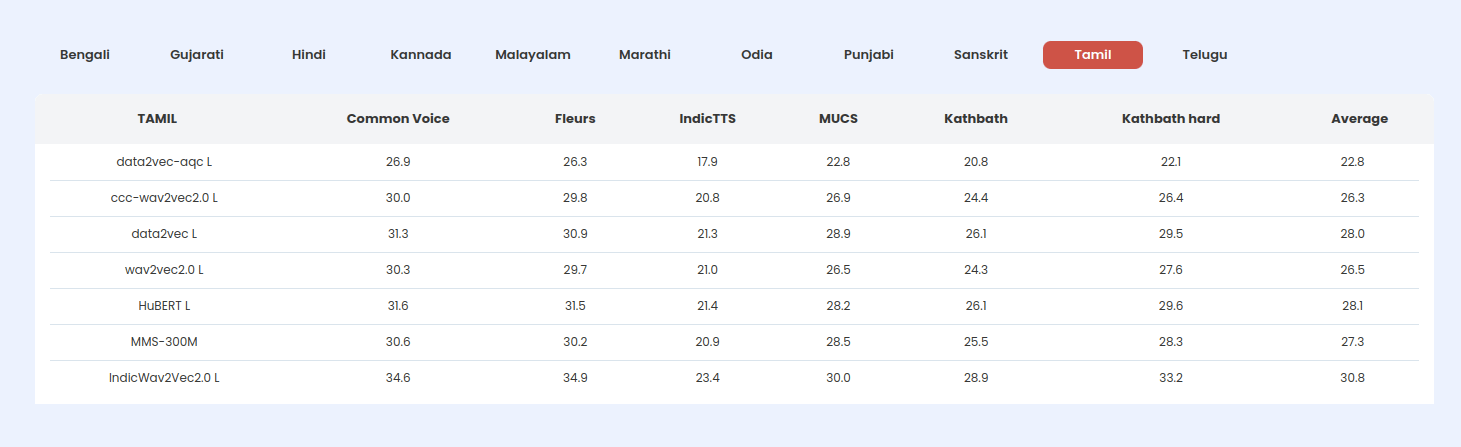
Task: Click Kathbath value 20.8
Action: coord(976,162)
